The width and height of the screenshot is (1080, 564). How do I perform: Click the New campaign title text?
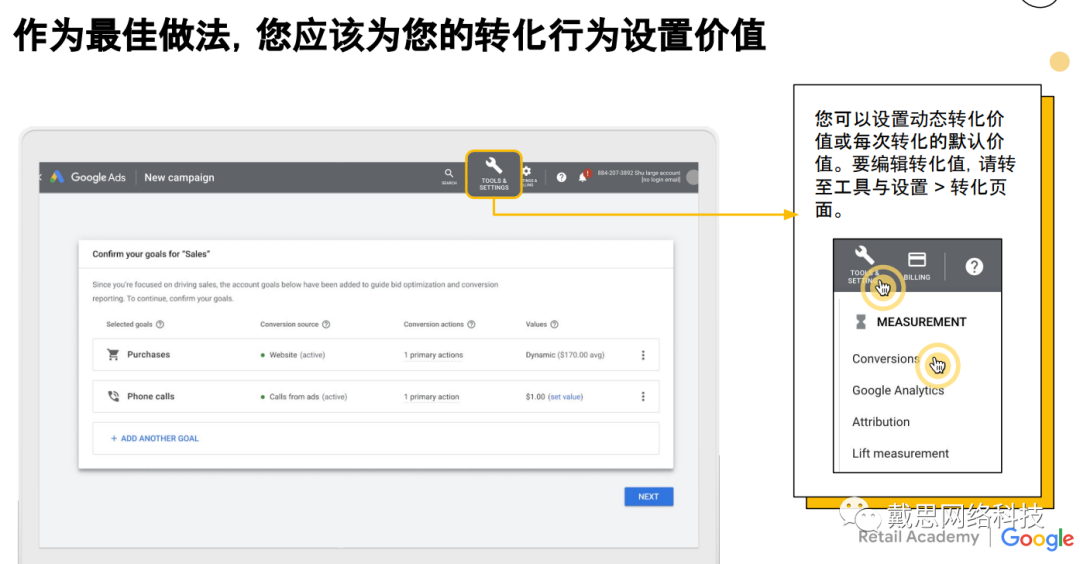coord(179,178)
